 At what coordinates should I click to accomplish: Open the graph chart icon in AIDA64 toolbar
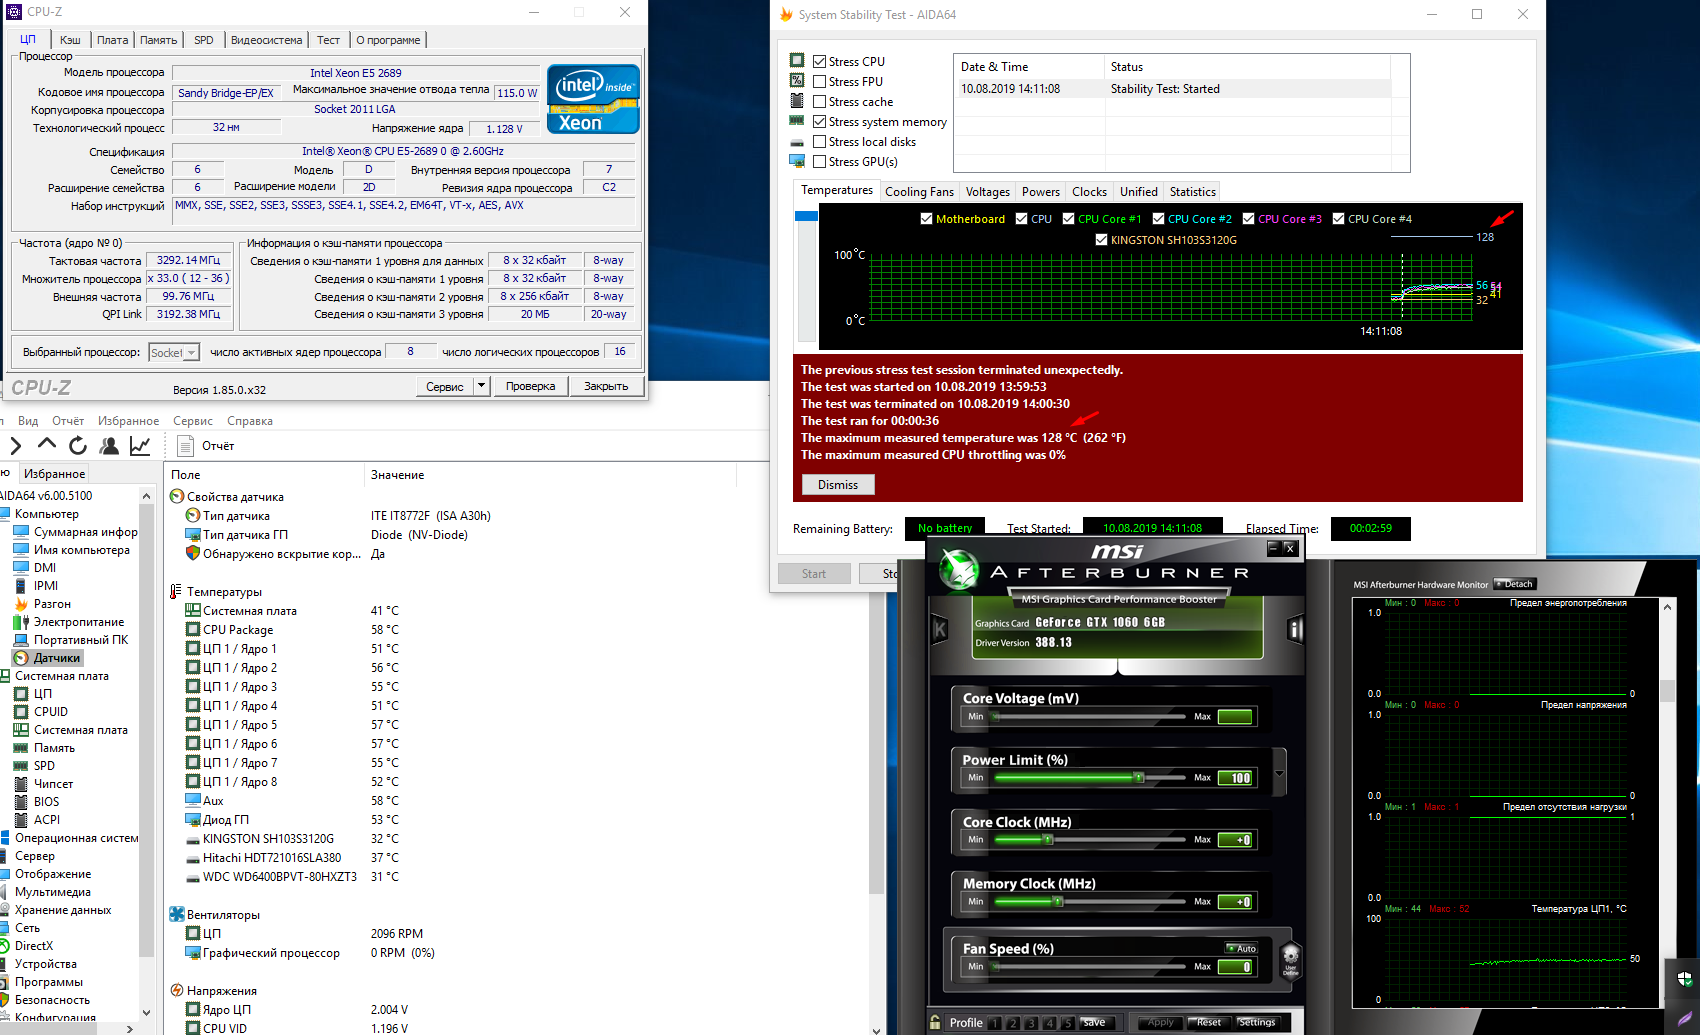point(140,446)
